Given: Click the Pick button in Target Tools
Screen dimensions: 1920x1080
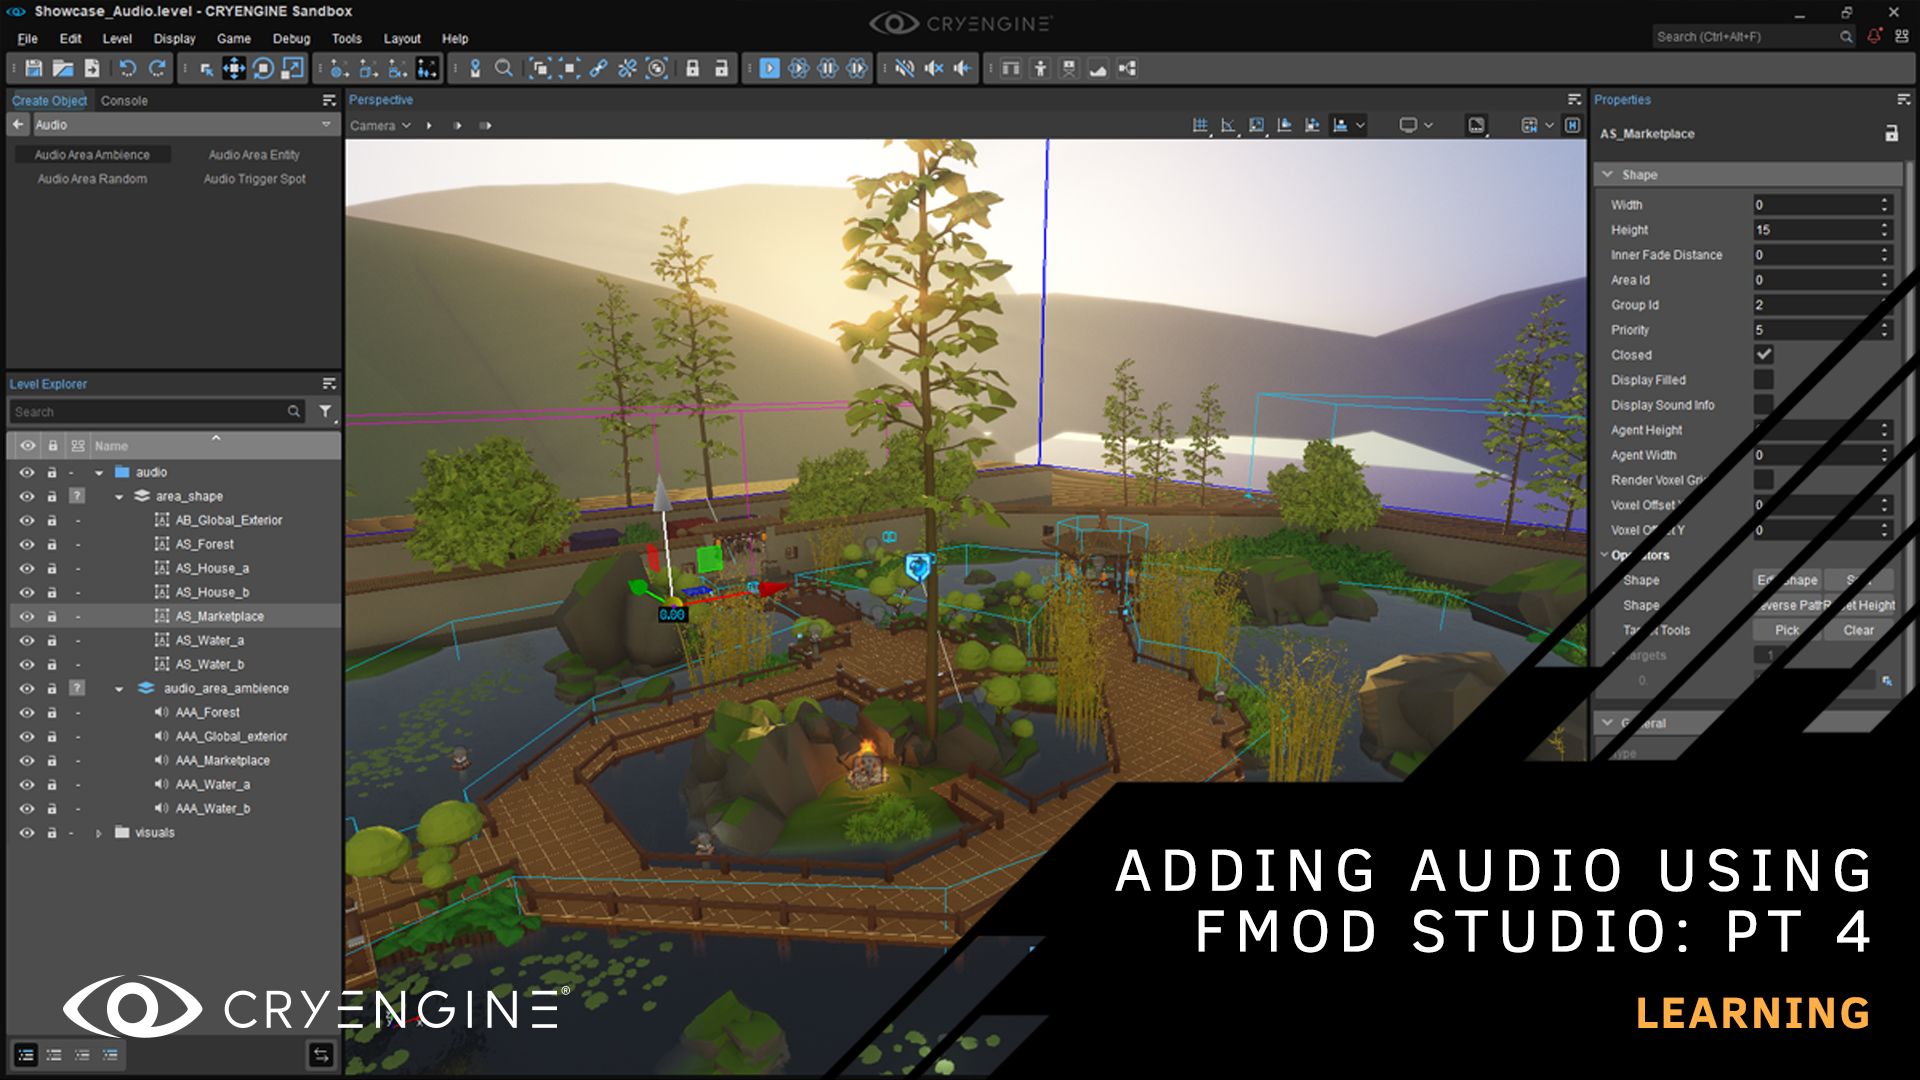Looking at the screenshot, I should [x=1786, y=630].
